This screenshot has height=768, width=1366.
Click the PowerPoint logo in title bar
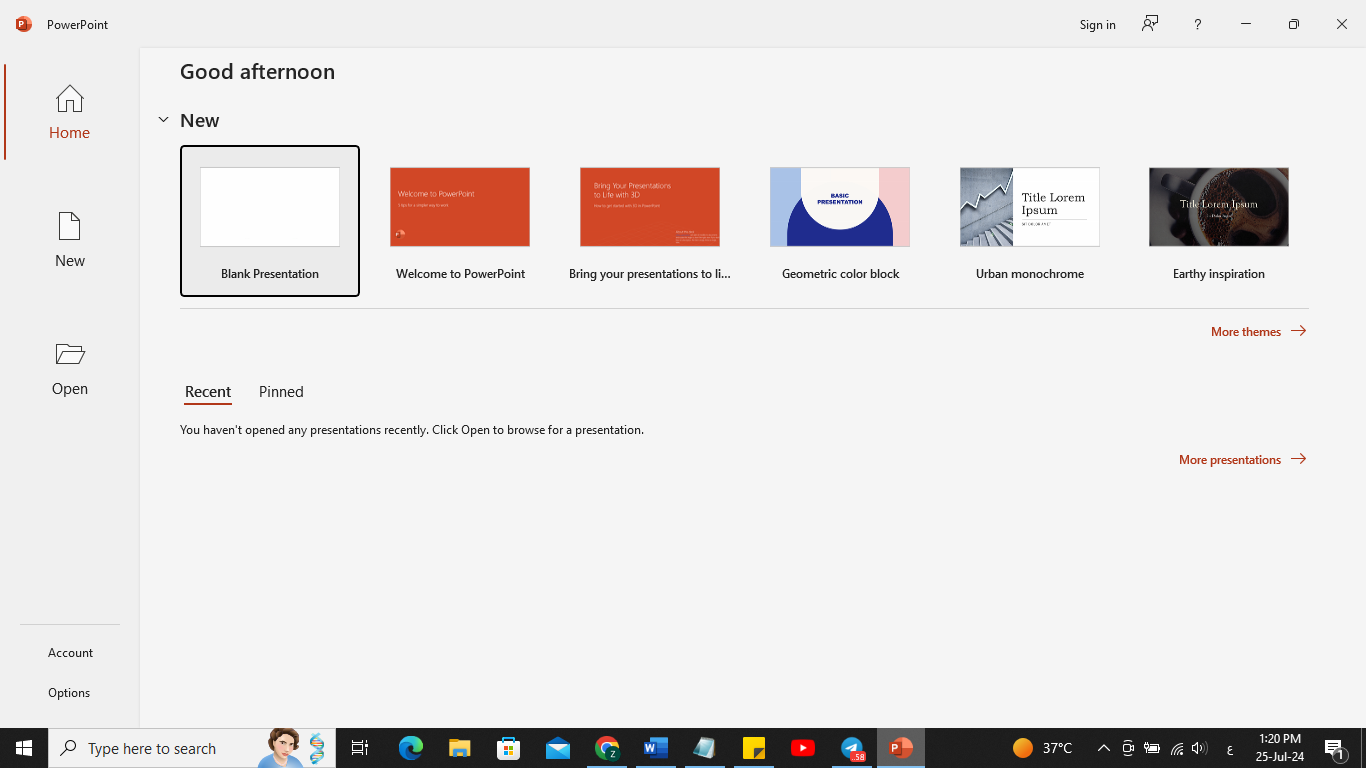(x=24, y=24)
